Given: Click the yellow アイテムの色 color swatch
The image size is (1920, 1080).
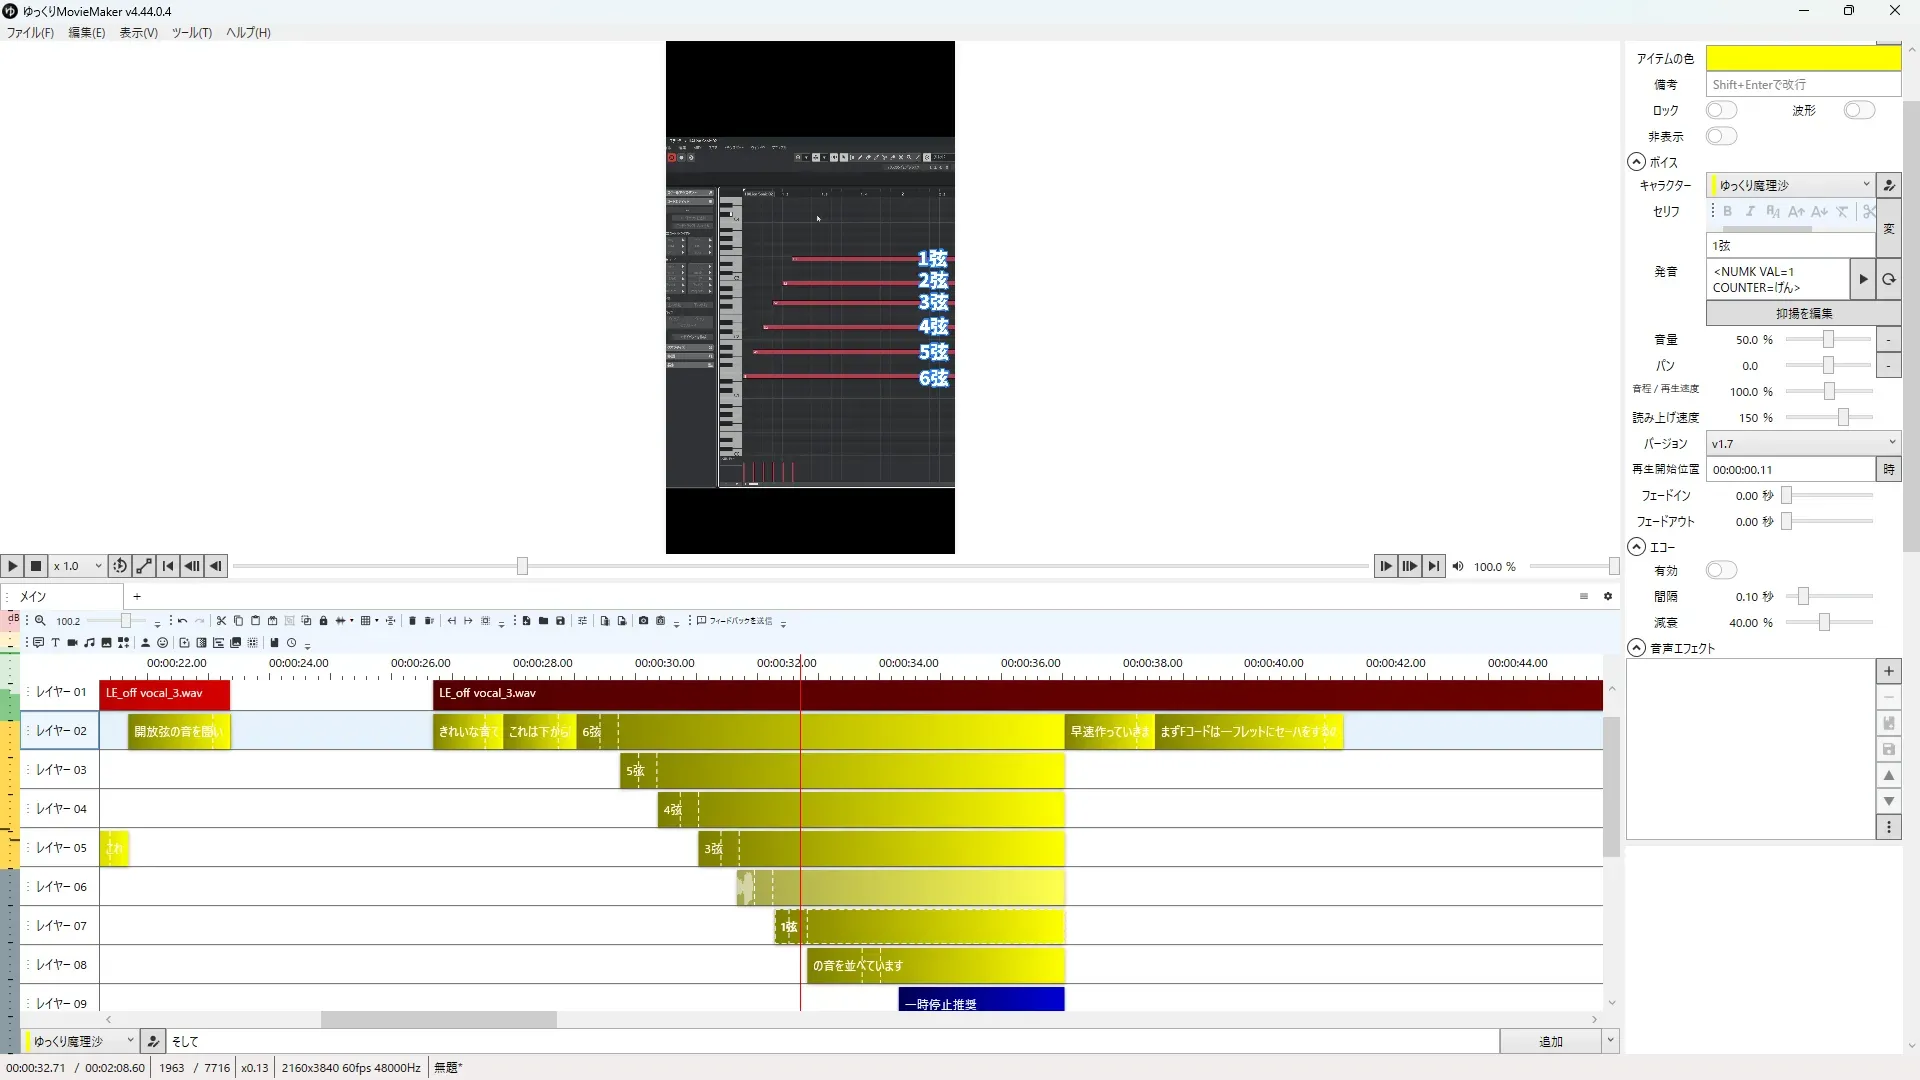Looking at the screenshot, I should click(1802, 58).
